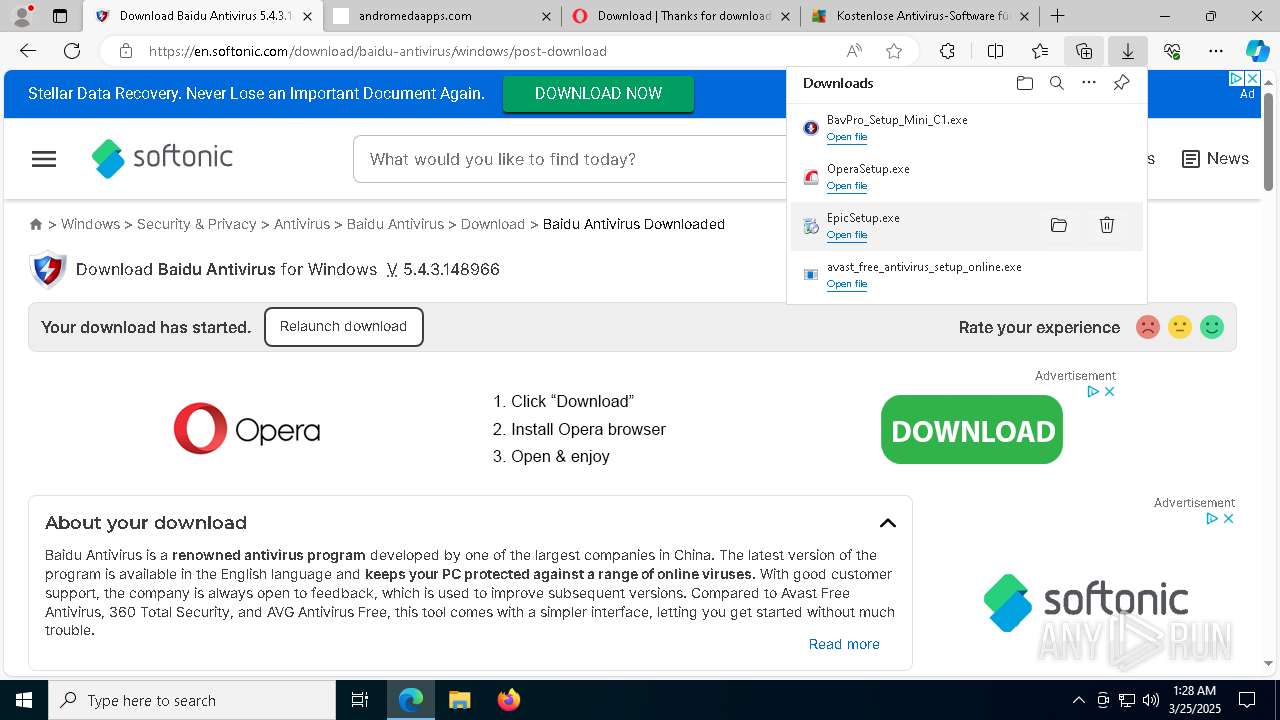Go to Softonic home icon in breadcrumb

tap(36, 224)
